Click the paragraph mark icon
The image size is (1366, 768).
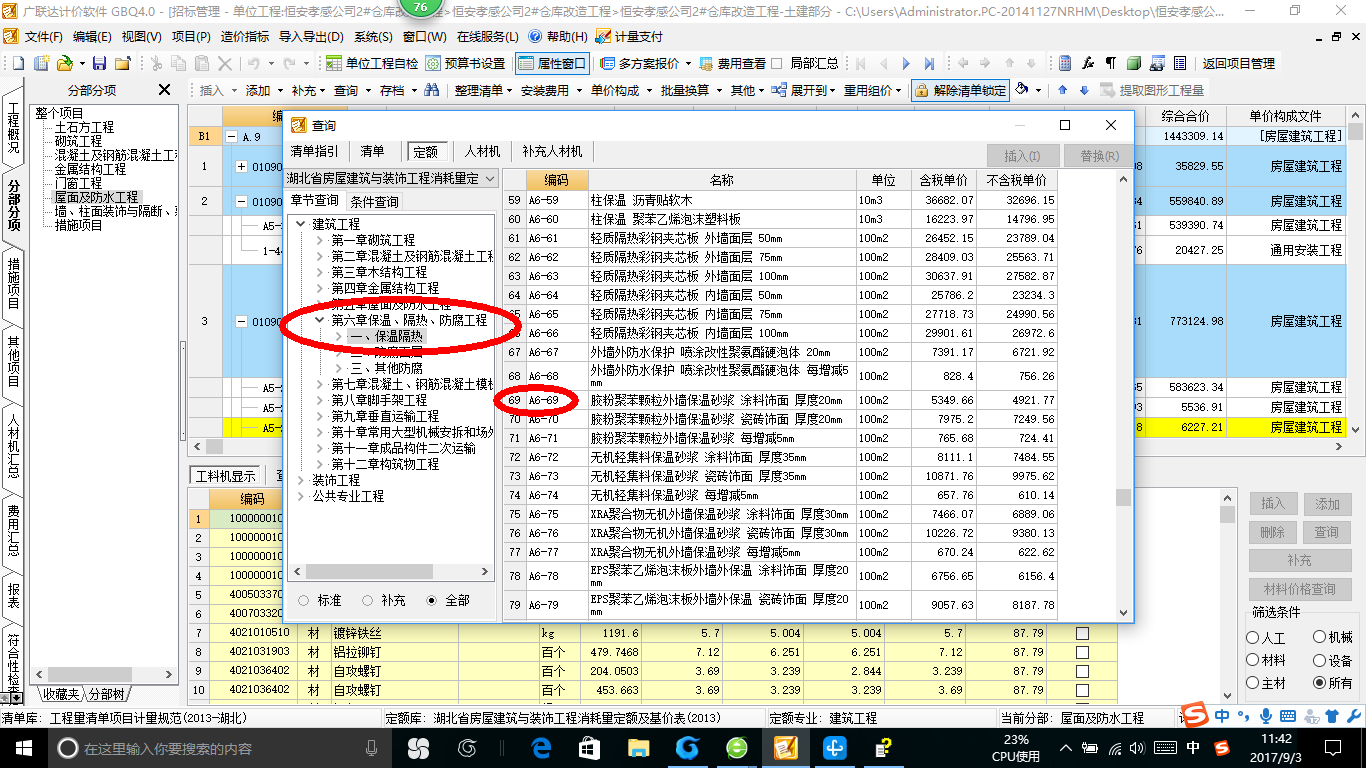[x=1111, y=63]
